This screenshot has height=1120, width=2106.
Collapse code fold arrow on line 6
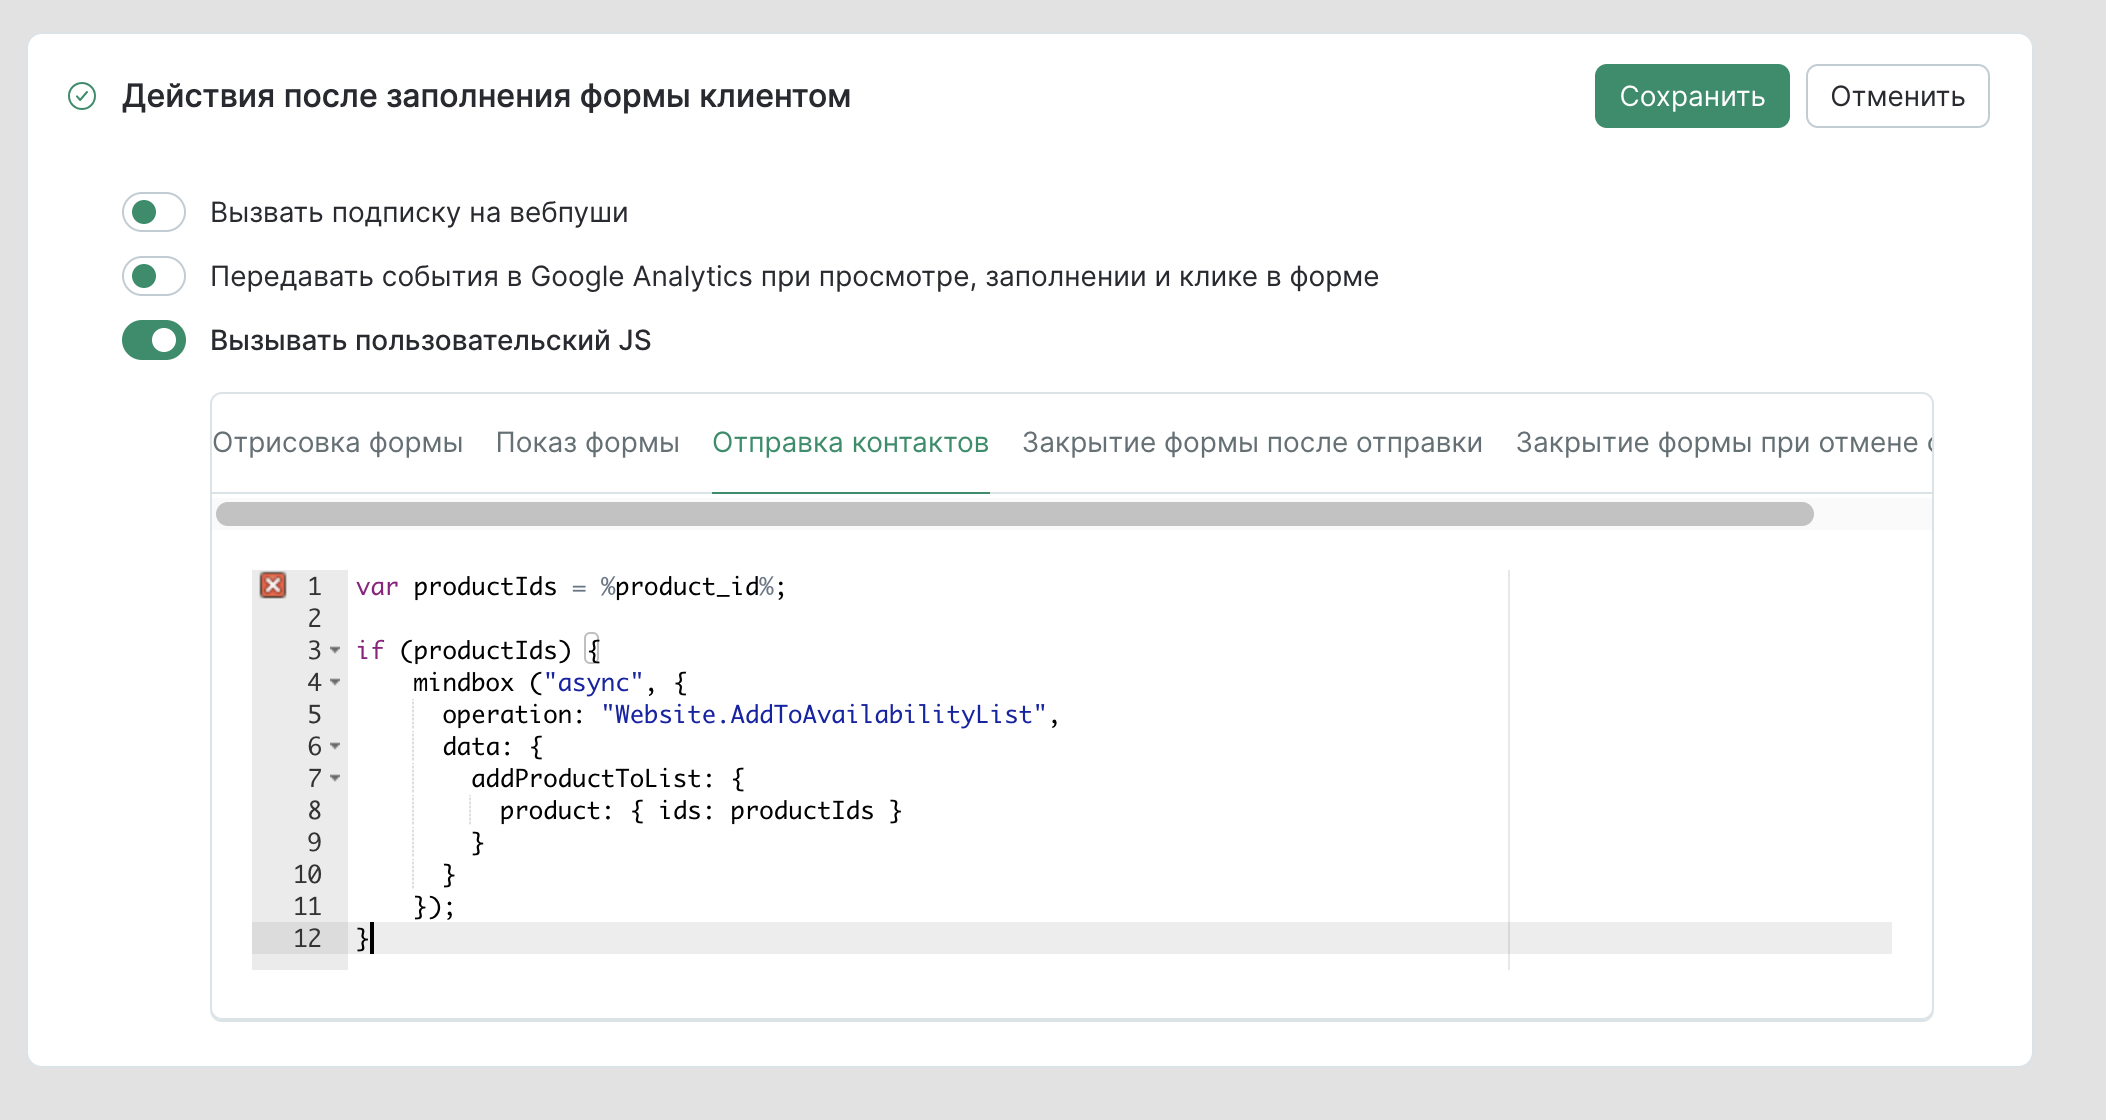coord(335,746)
